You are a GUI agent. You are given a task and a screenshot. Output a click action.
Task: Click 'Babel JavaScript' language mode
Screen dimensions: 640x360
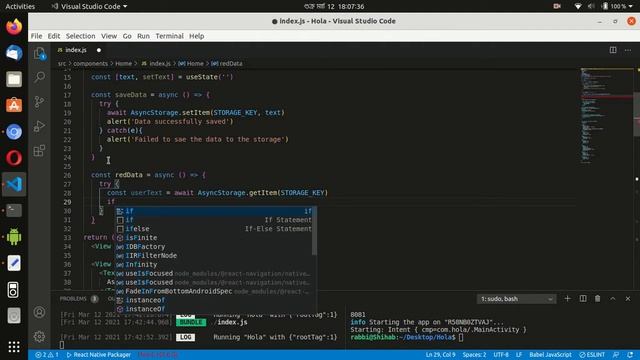(550, 355)
